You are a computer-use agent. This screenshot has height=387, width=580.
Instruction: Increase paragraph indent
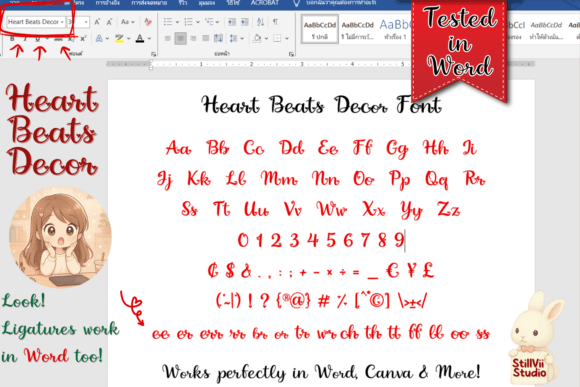tap(245, 22)
